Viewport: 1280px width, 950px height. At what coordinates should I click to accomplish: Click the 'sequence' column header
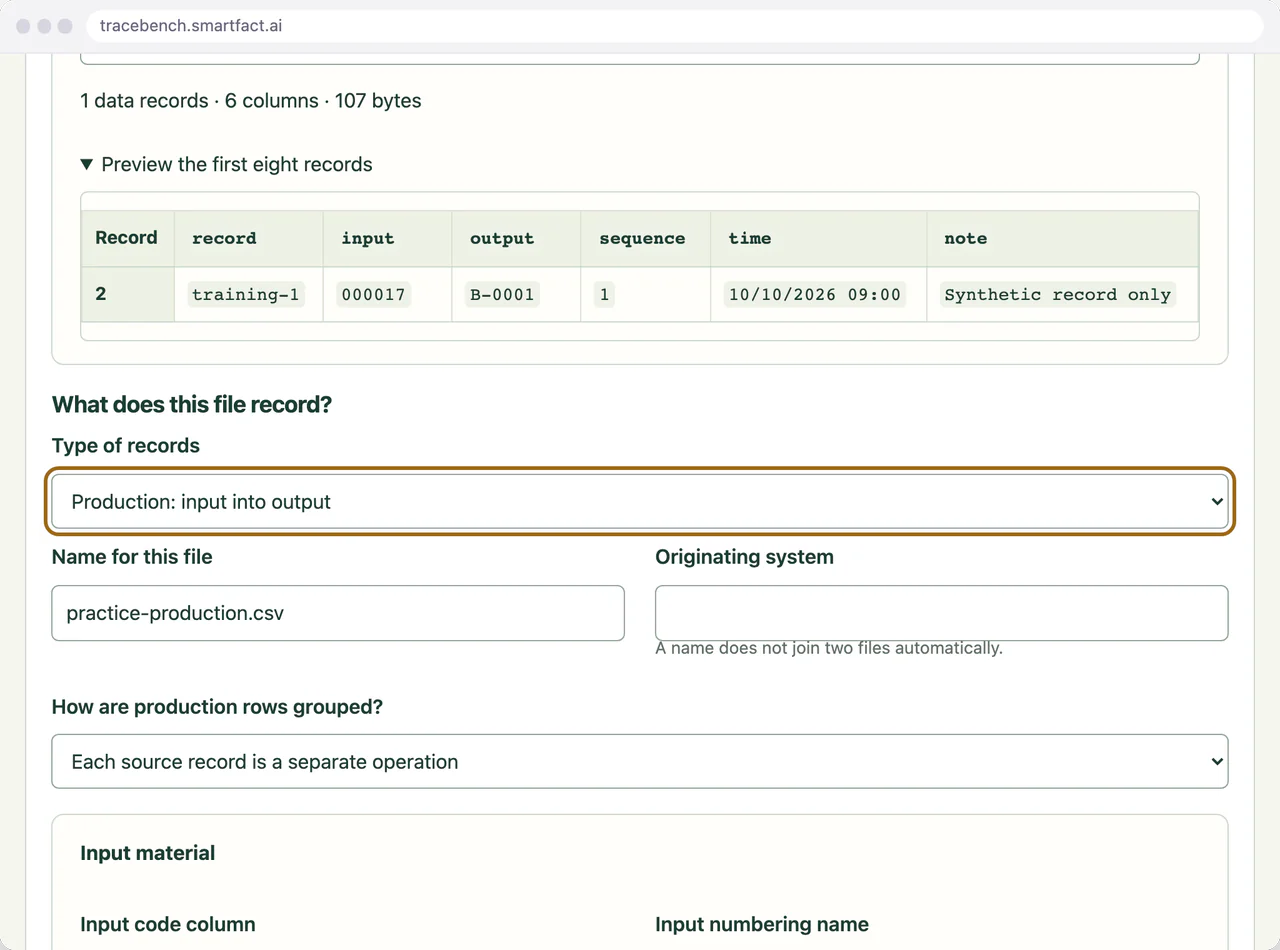[642, 238]
